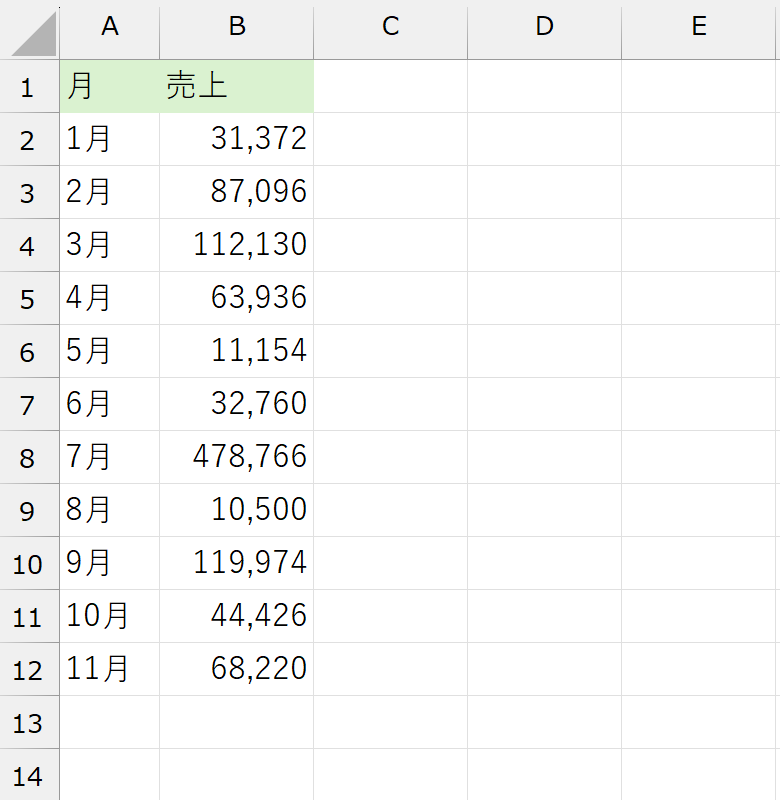This screenshot has height=800, width=780.
Task: Select row 1 header
Action: pyautogui.click(x=28, y=87)
